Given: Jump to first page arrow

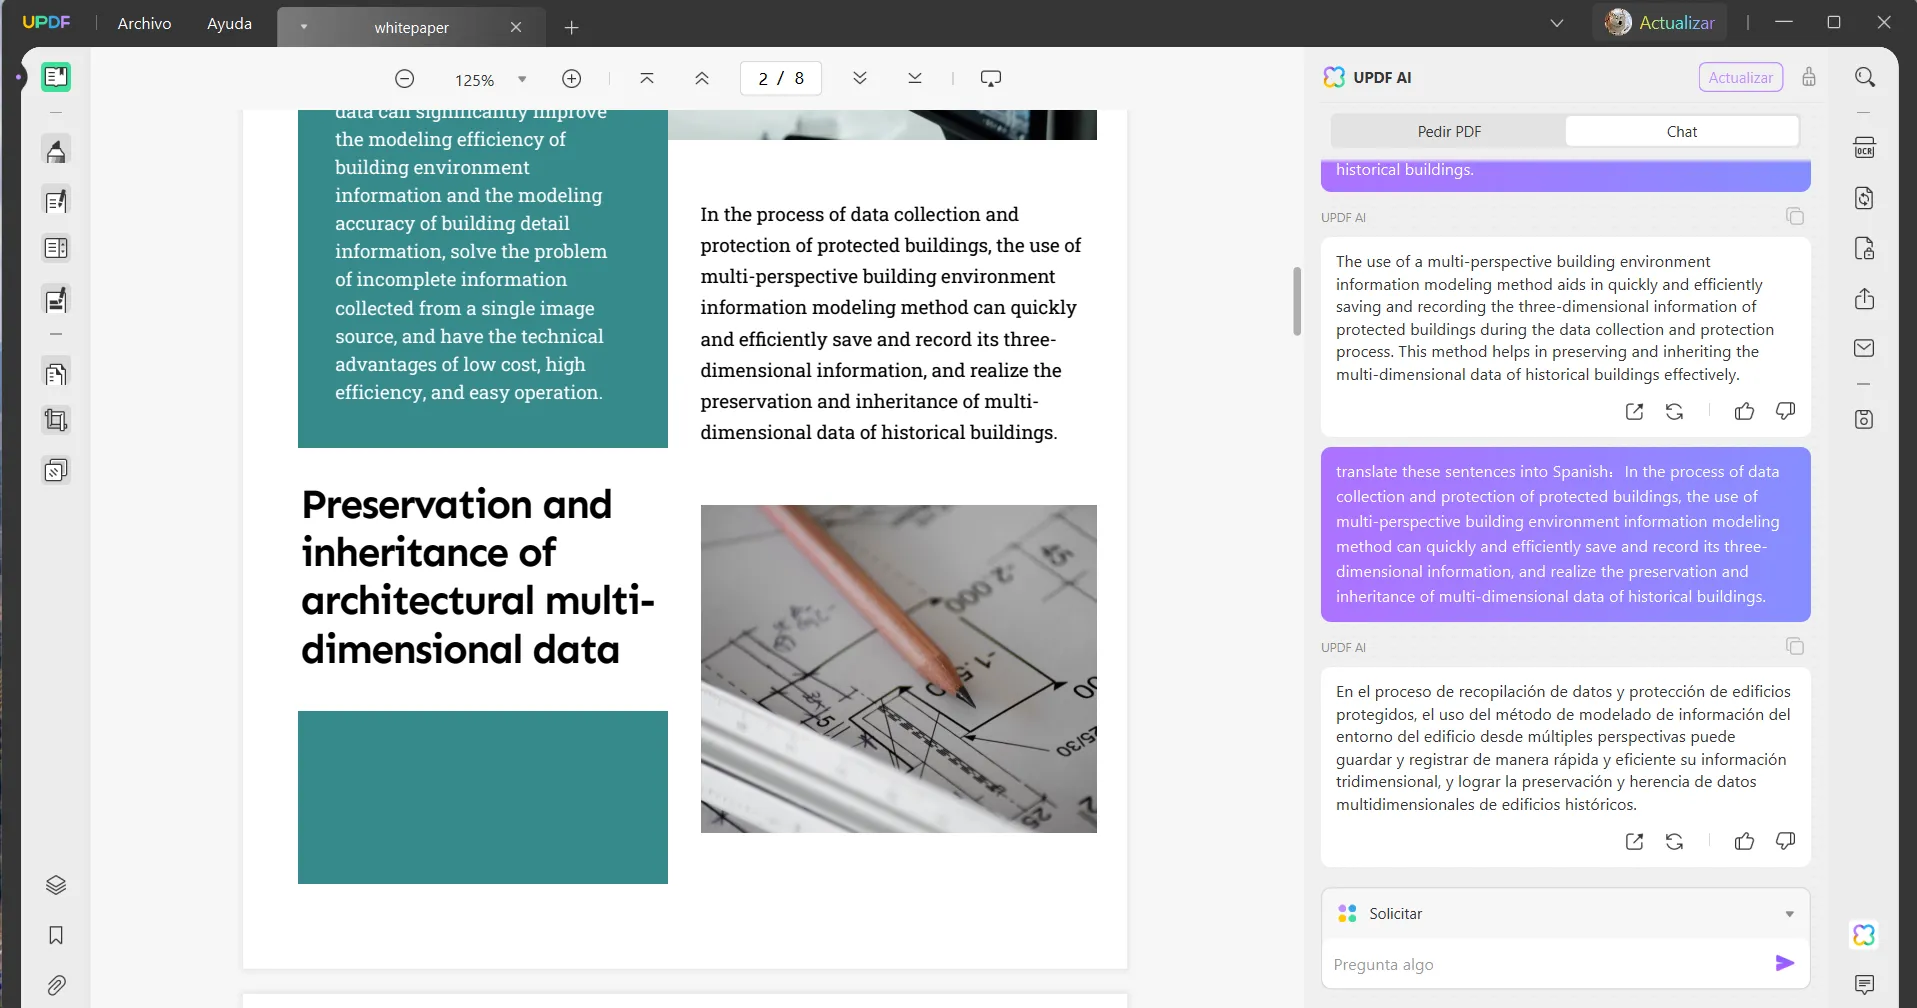Looking at the screenshot, I should 647,78.
